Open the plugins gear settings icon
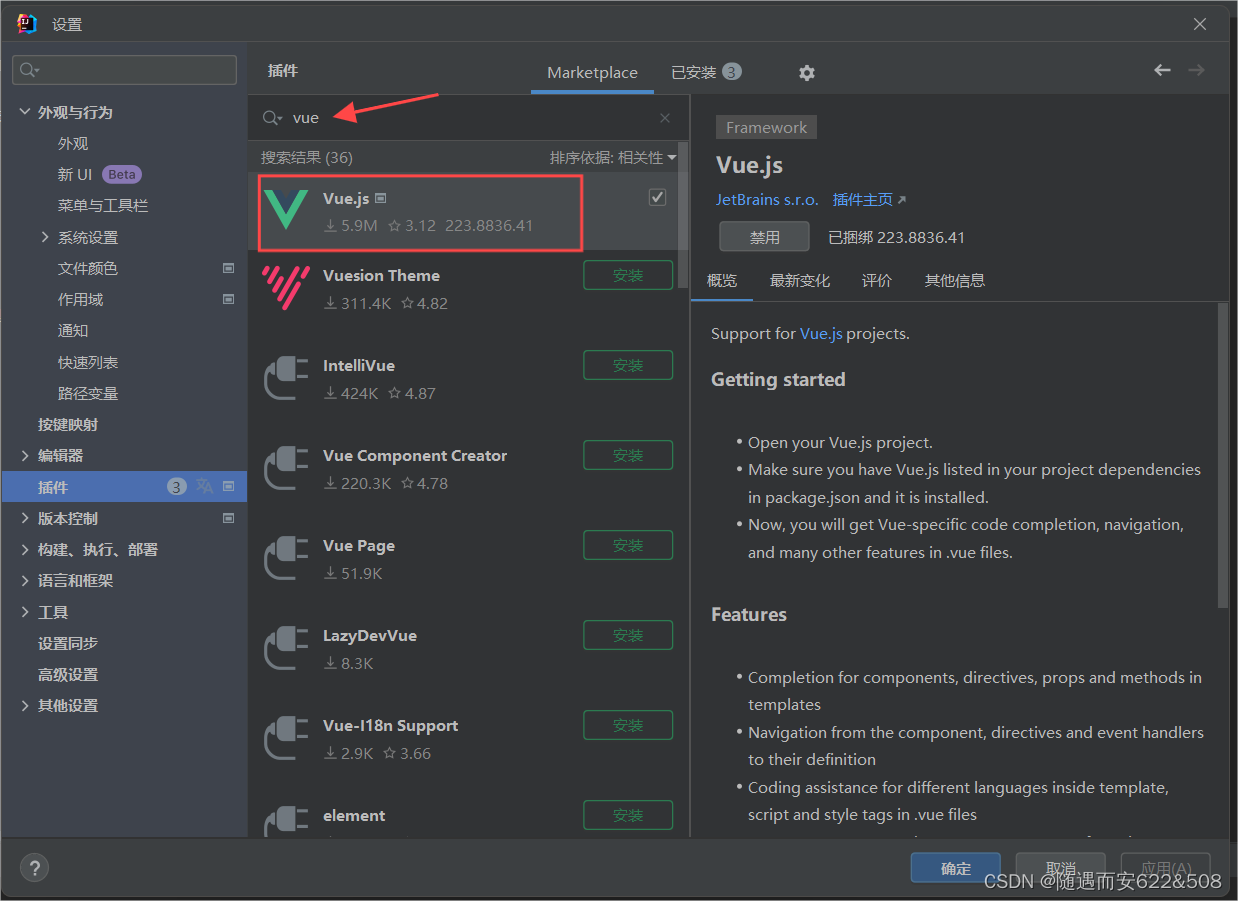Image resolution: width=1238 pixels, height=901 pixels. coord(806,72)
